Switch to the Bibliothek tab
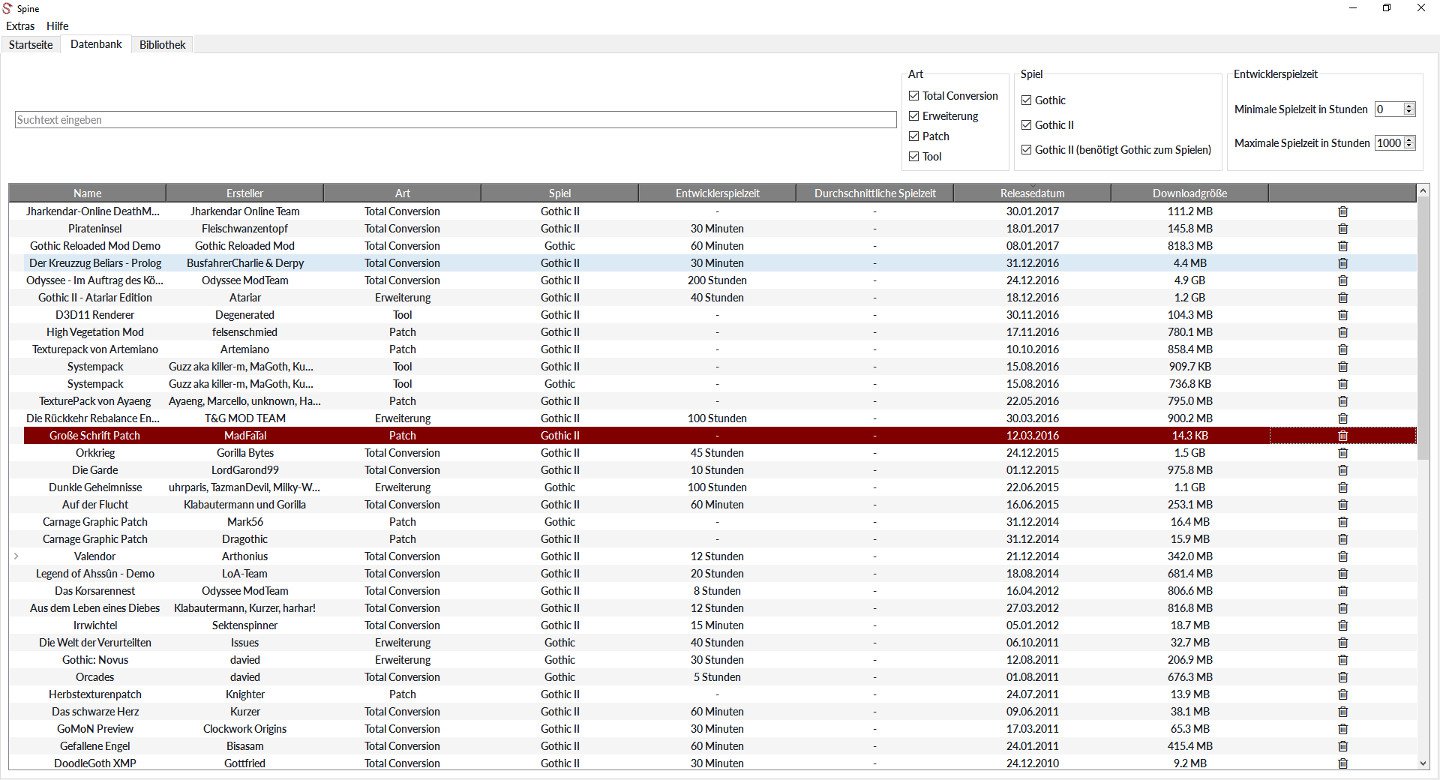 pos(162,45)
